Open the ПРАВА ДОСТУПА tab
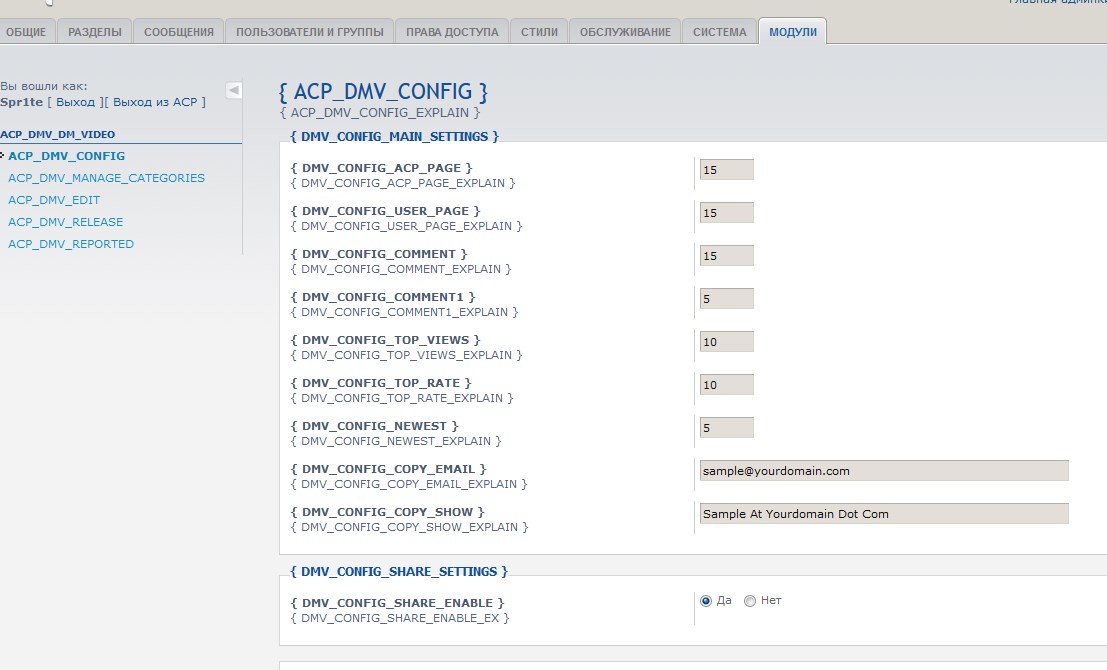This screenshot has height=670, width=1107. (x=452, y=32)
